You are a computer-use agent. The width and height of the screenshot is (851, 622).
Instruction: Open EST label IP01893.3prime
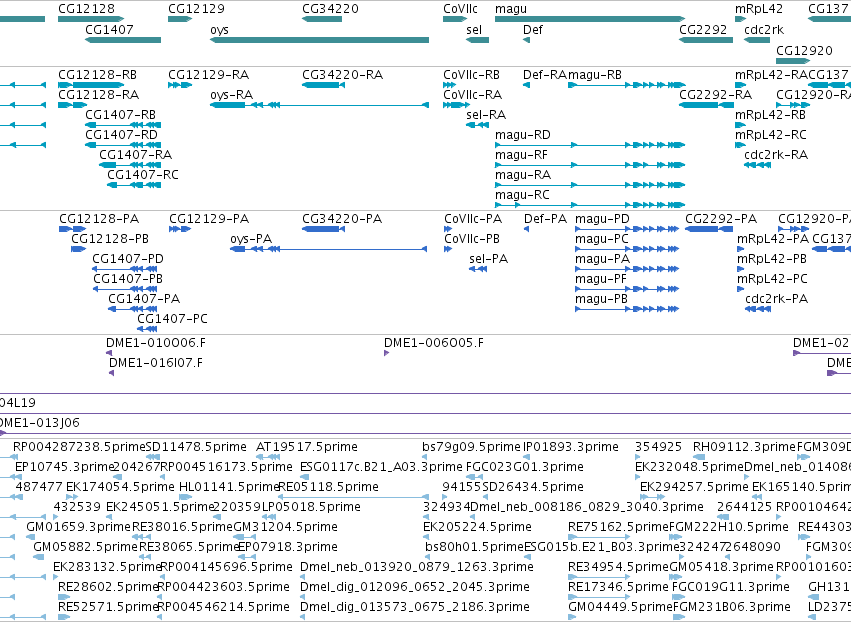(571, 447)
